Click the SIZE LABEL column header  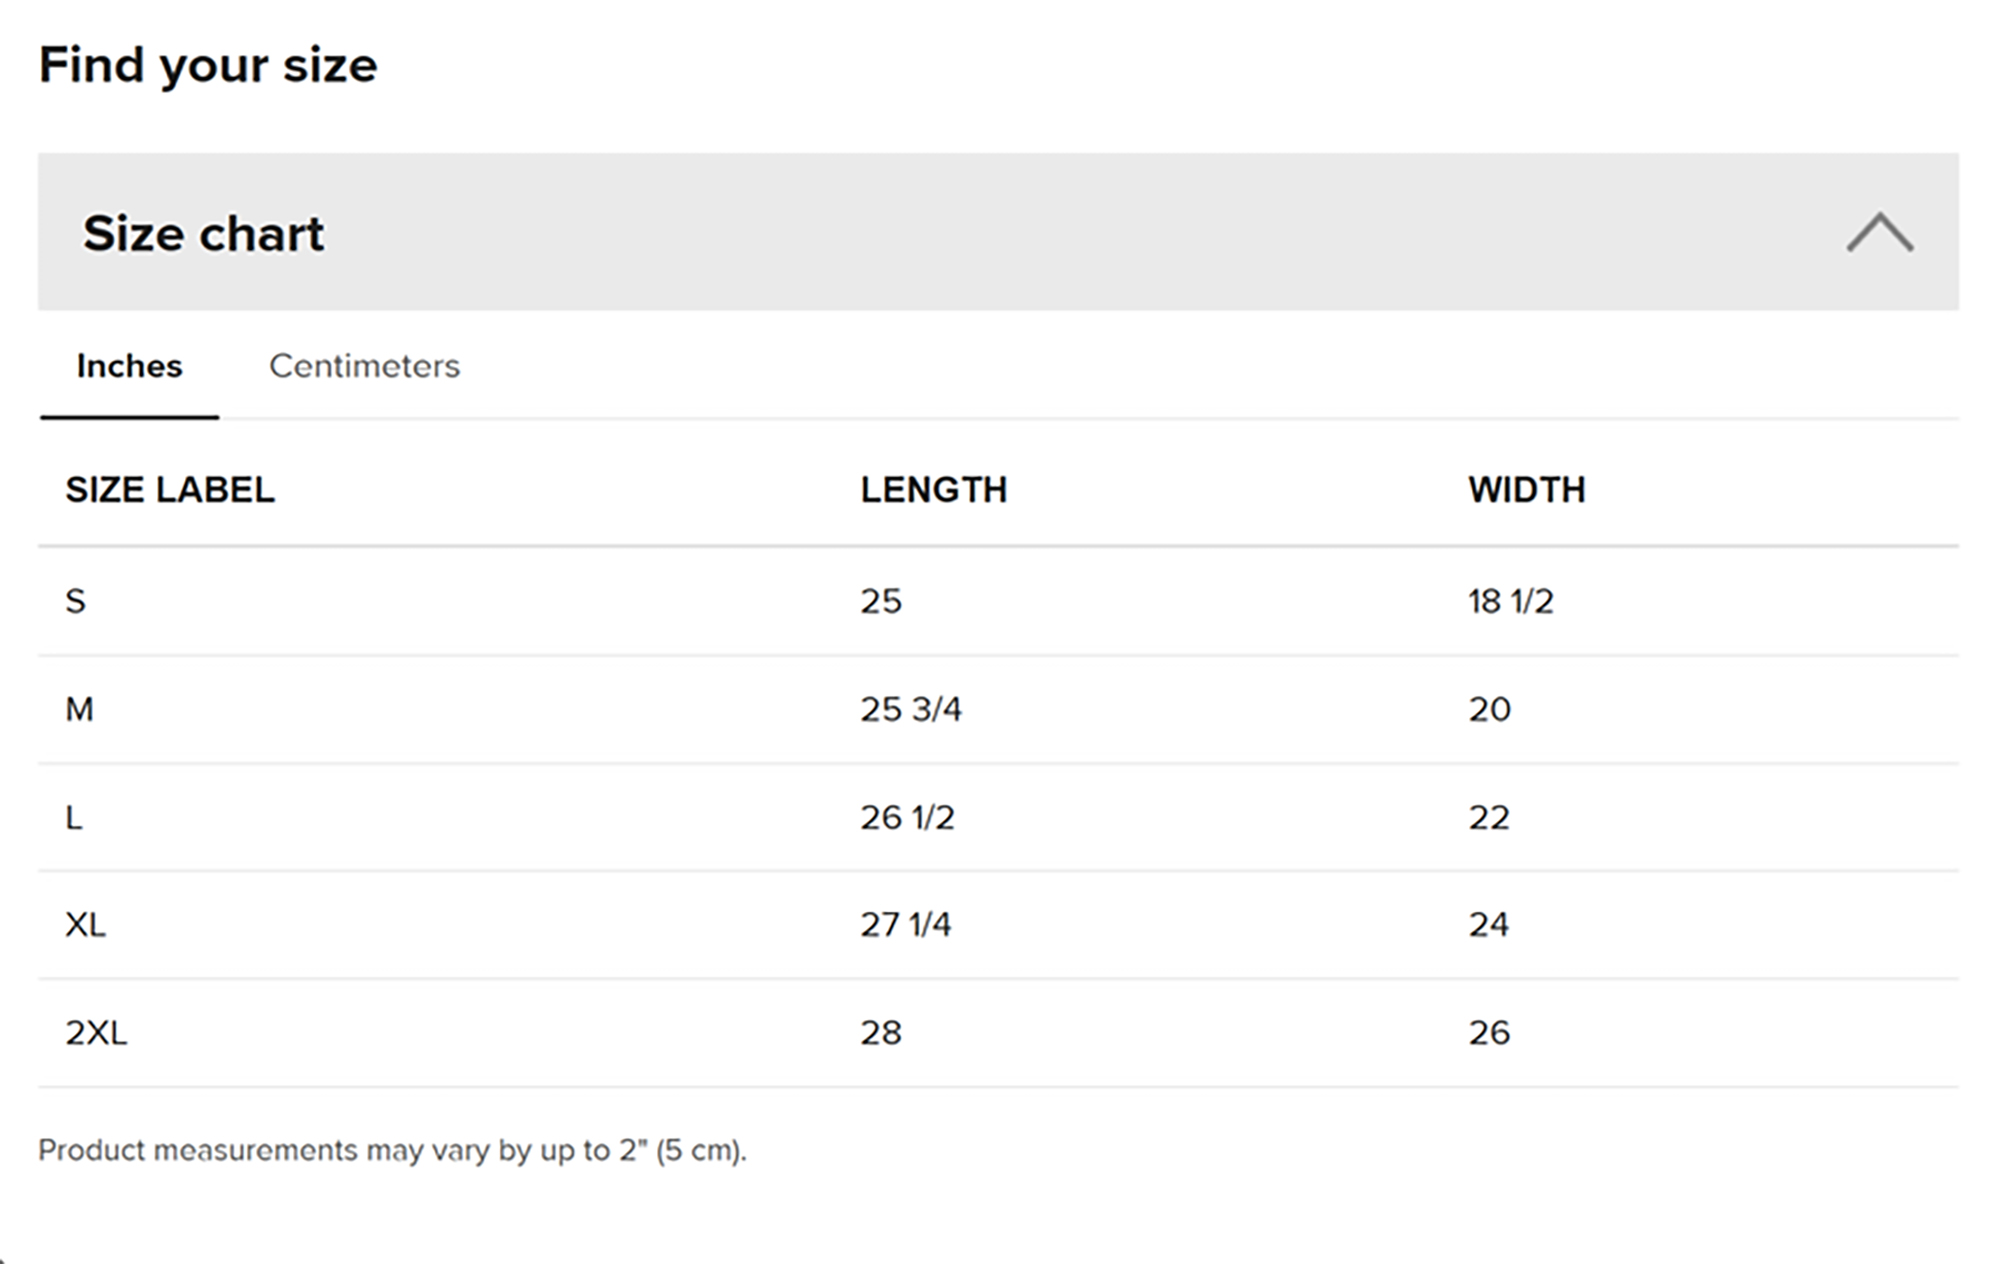pyautogui.click(x=170, y=490)
